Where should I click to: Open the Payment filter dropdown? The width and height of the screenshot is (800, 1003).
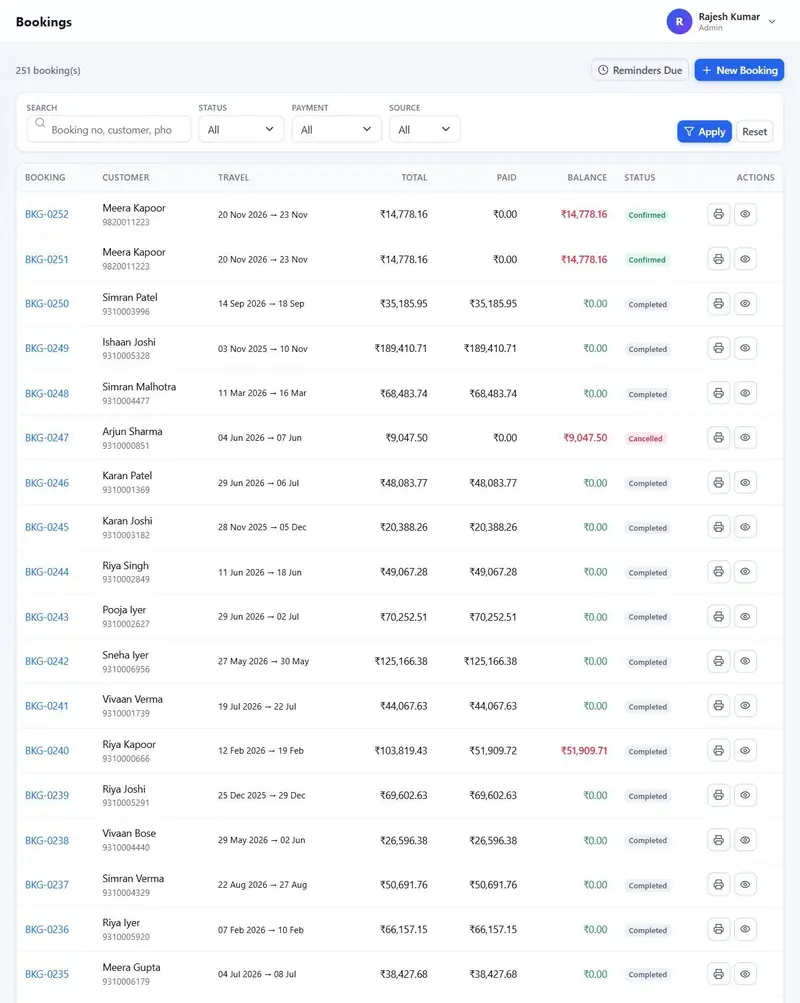tap(336, 129)
